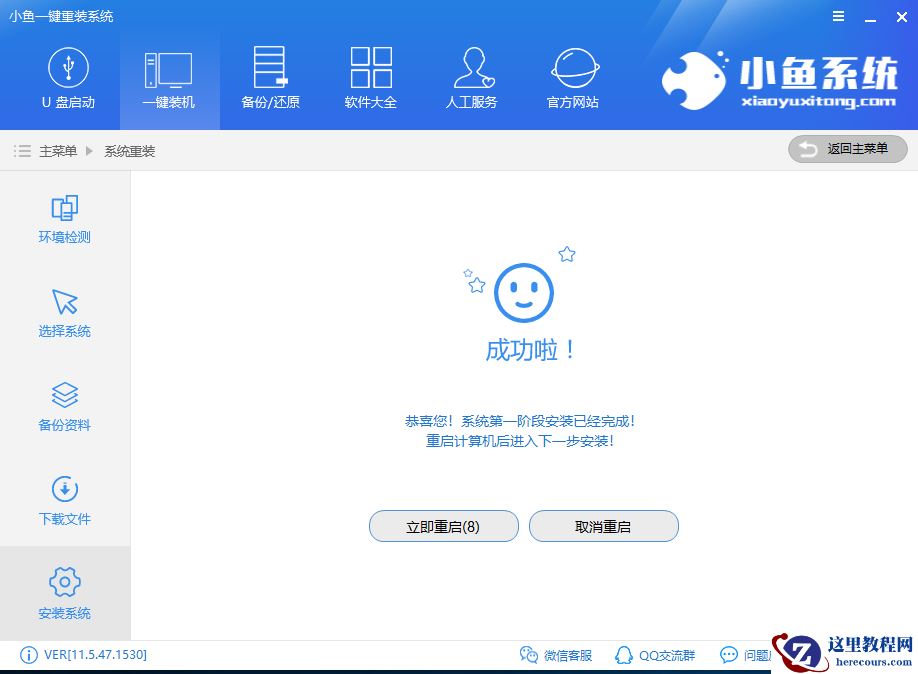Screen dimensions: 918x674
Task: Open the hamburger menu at top right
Action: coord(838,16)
